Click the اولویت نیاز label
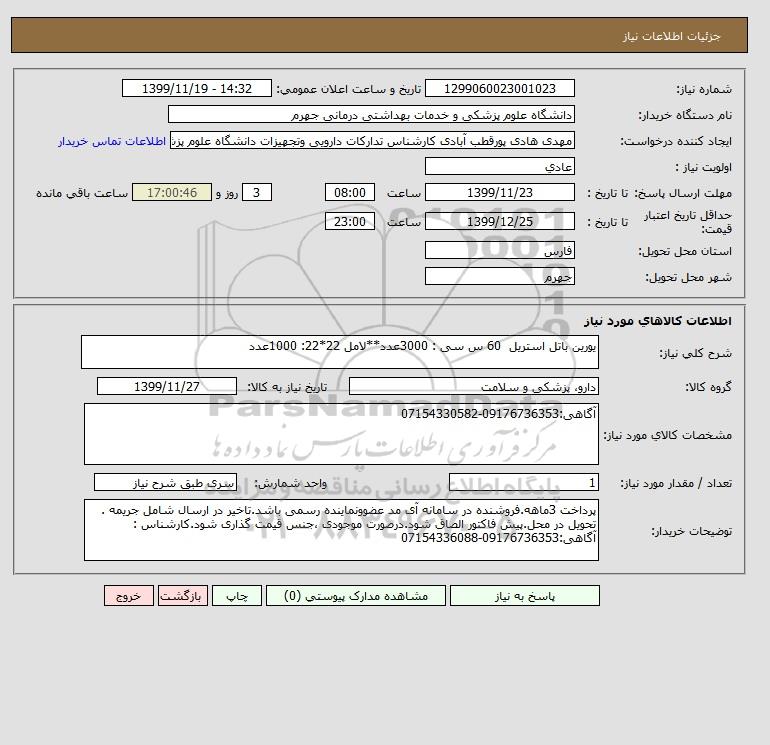770x745 pixels. click(x=704, y=167)
